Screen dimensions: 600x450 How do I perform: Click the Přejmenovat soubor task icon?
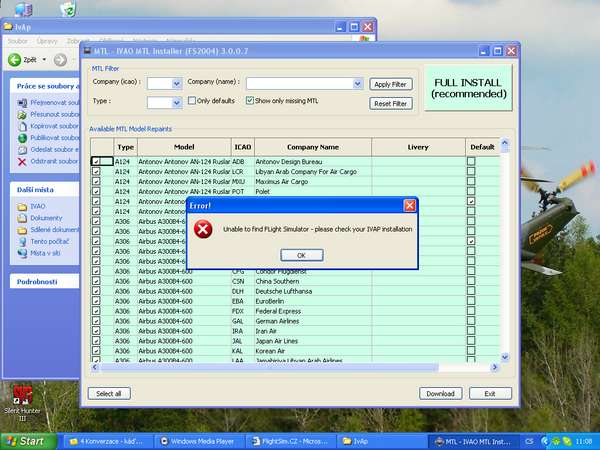click(x=22, y=102)
